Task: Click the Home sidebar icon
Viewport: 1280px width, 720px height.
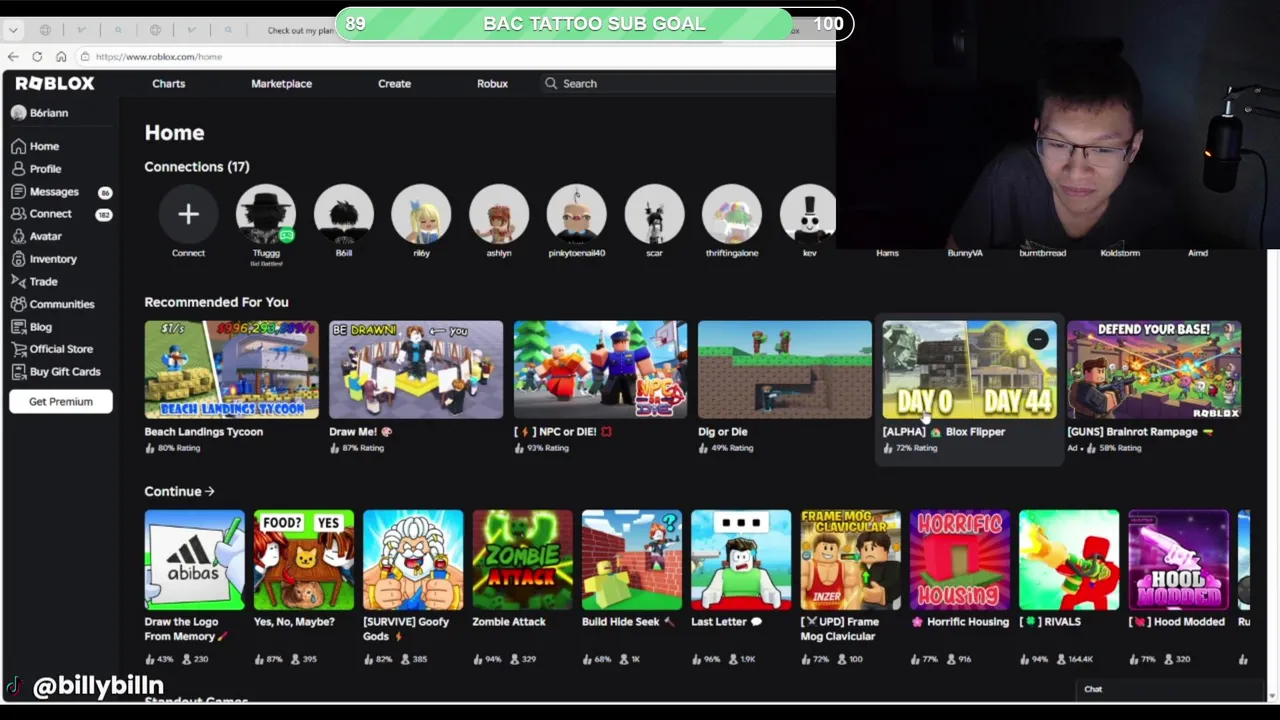Action: (19, 146)
